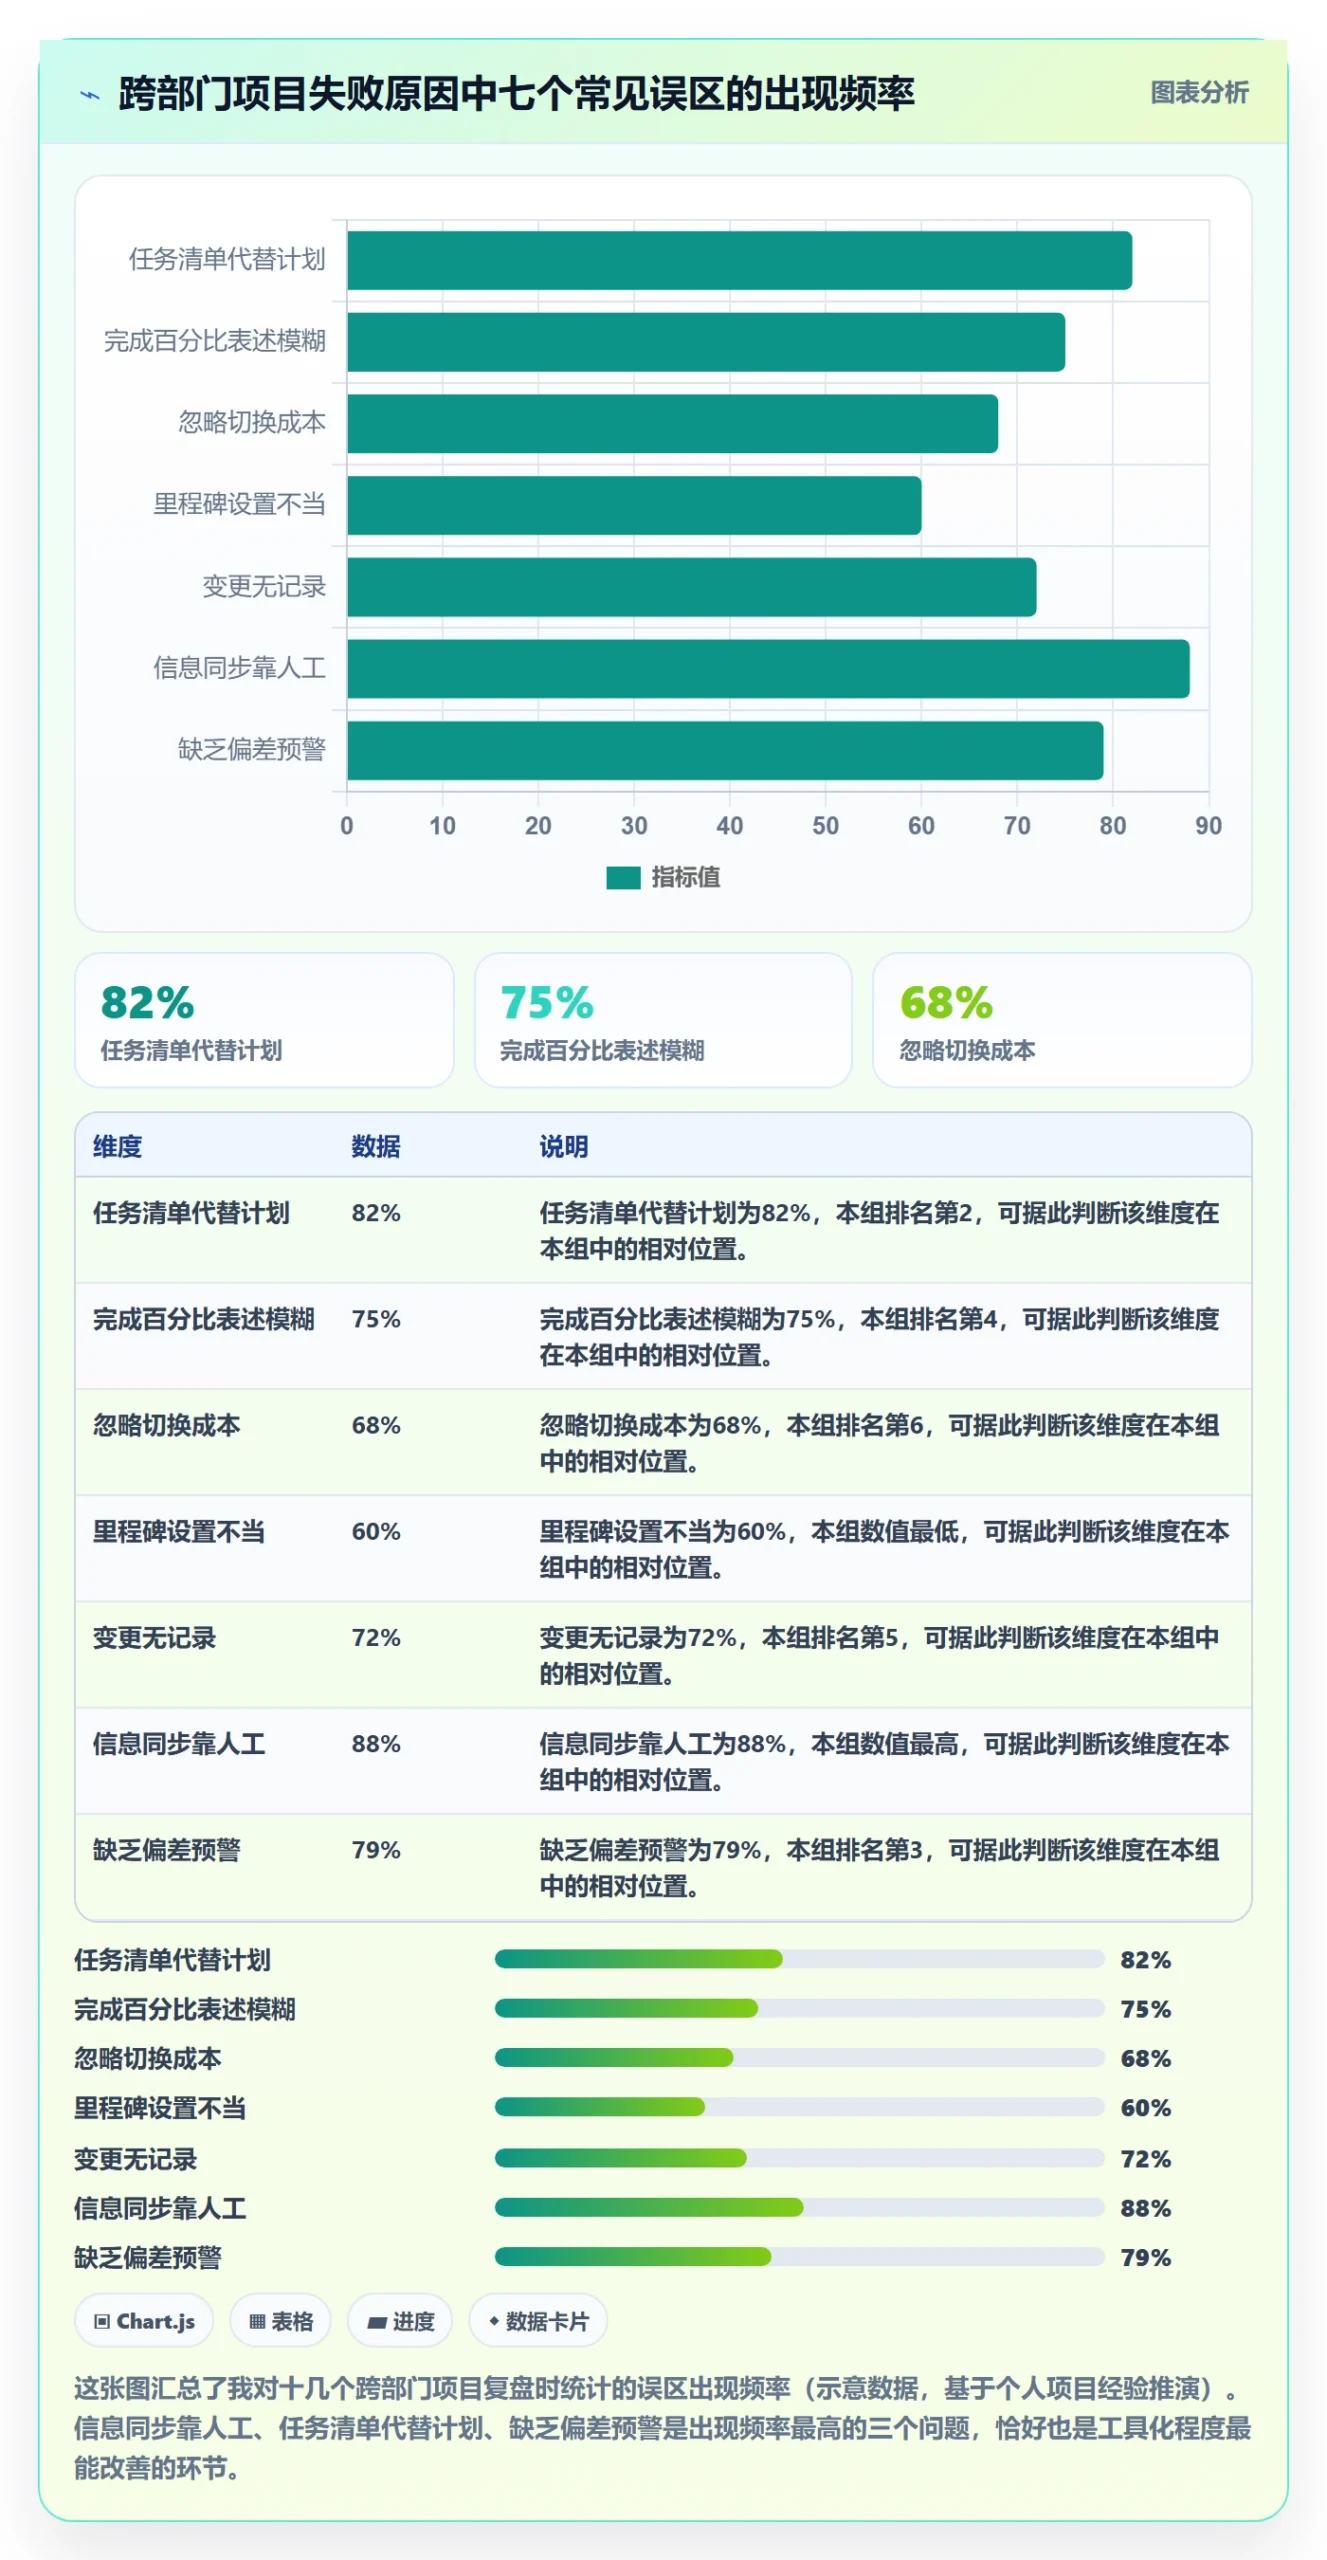The width and height of the screenshot is (1327, 2560).
Task: Open the 82% 任务清单代替计划 stat card
Action: pyautogui.click(x=264, y=1019)
